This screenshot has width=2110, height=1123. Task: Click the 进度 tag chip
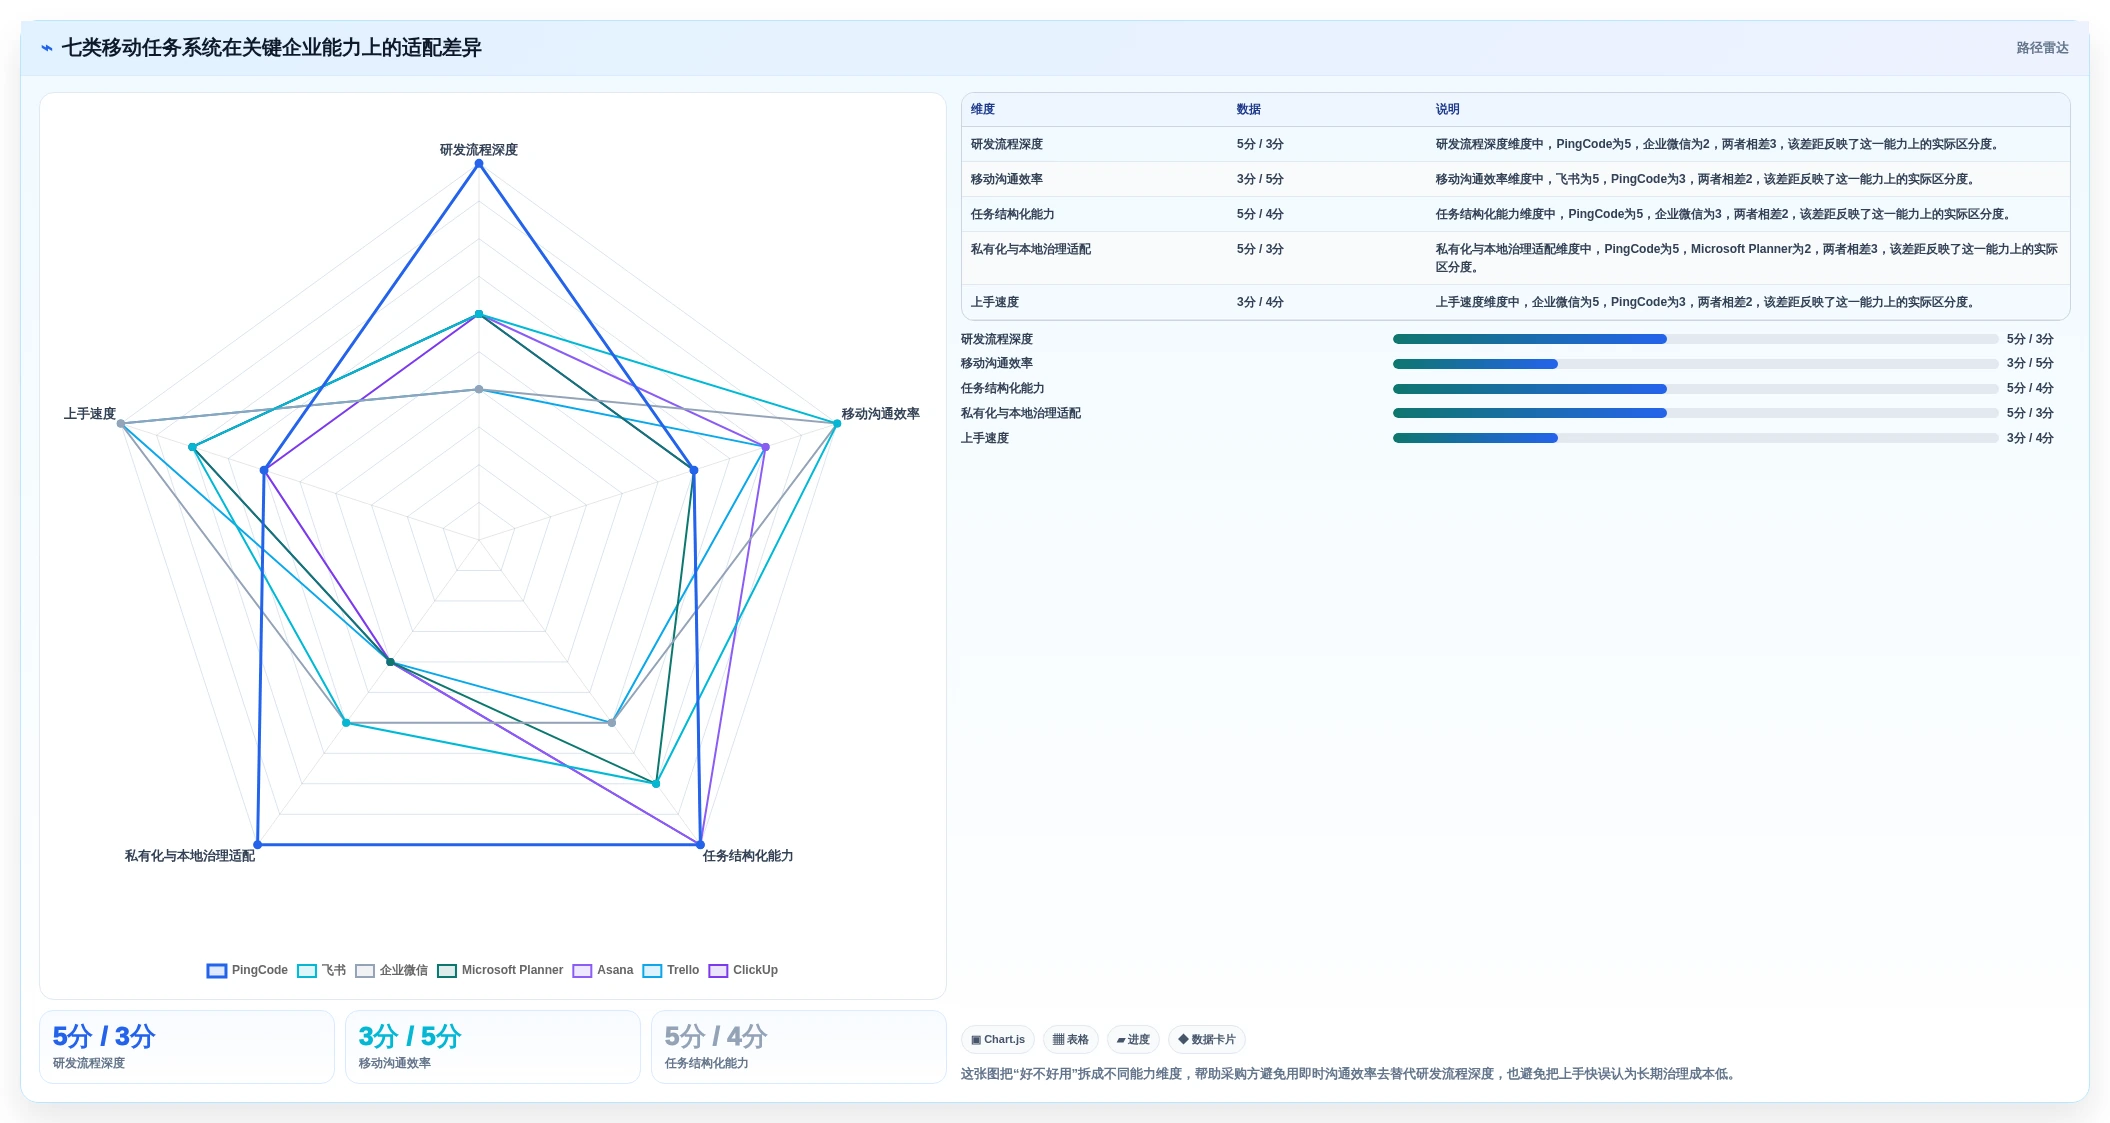point(1133,1040)
